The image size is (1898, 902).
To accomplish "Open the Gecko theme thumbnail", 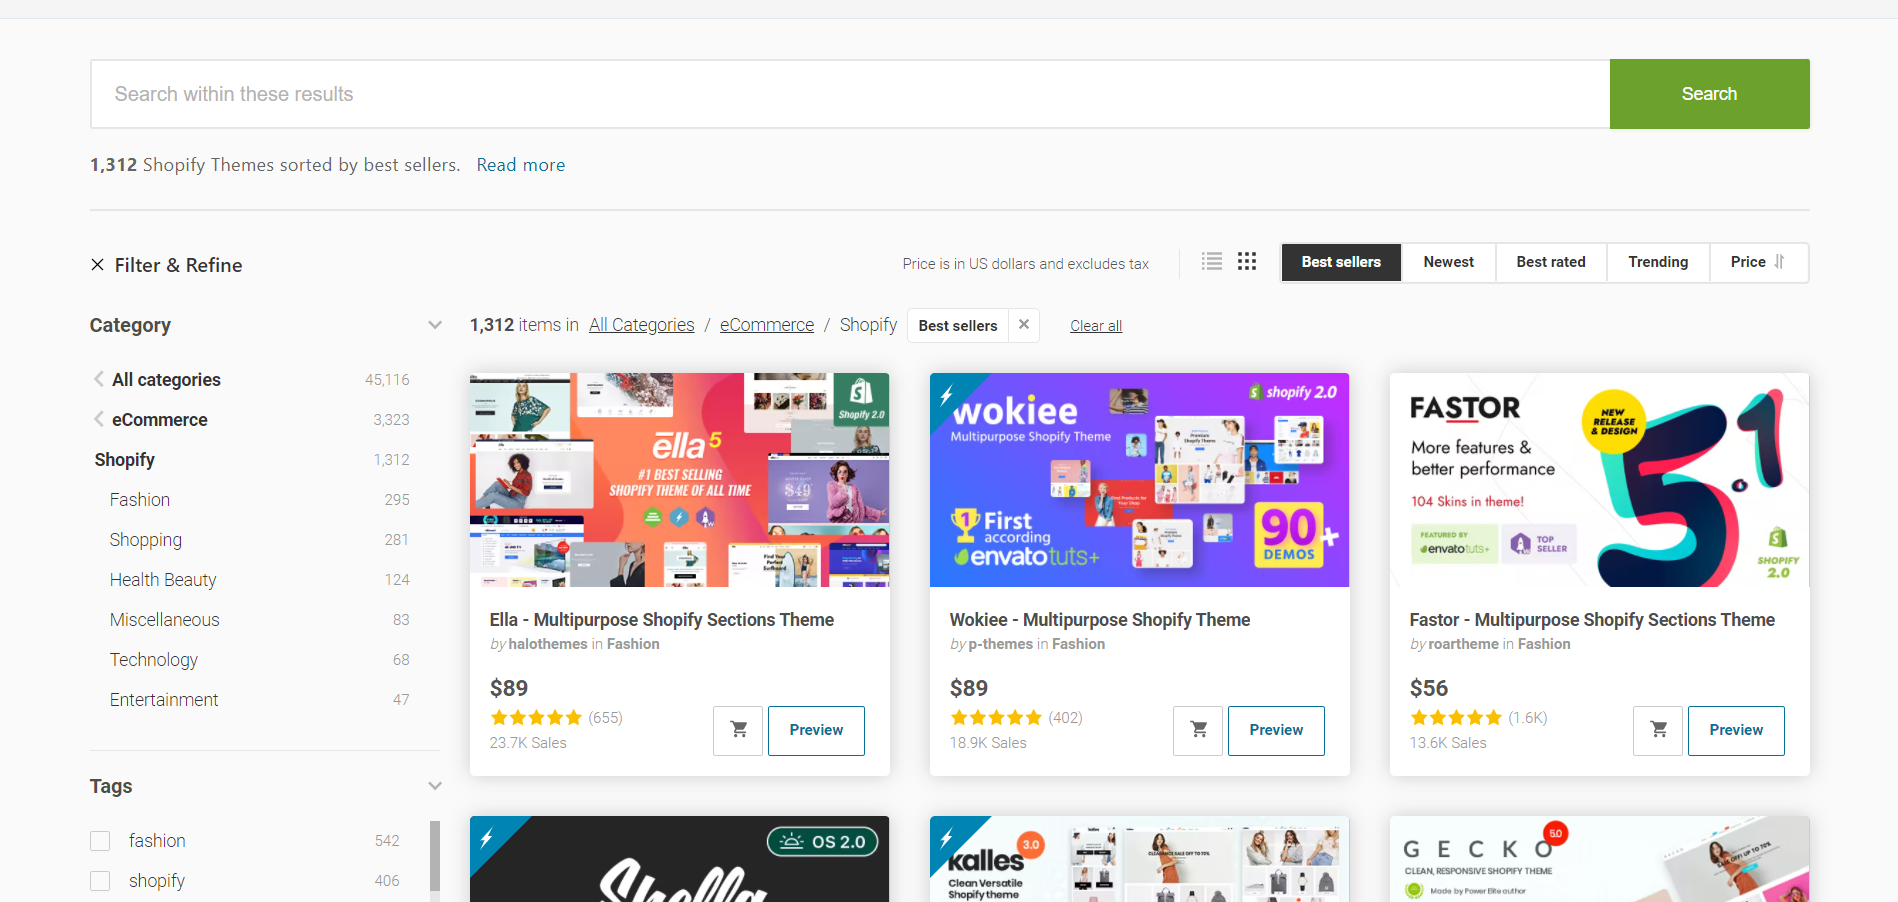I will 1599,859.
